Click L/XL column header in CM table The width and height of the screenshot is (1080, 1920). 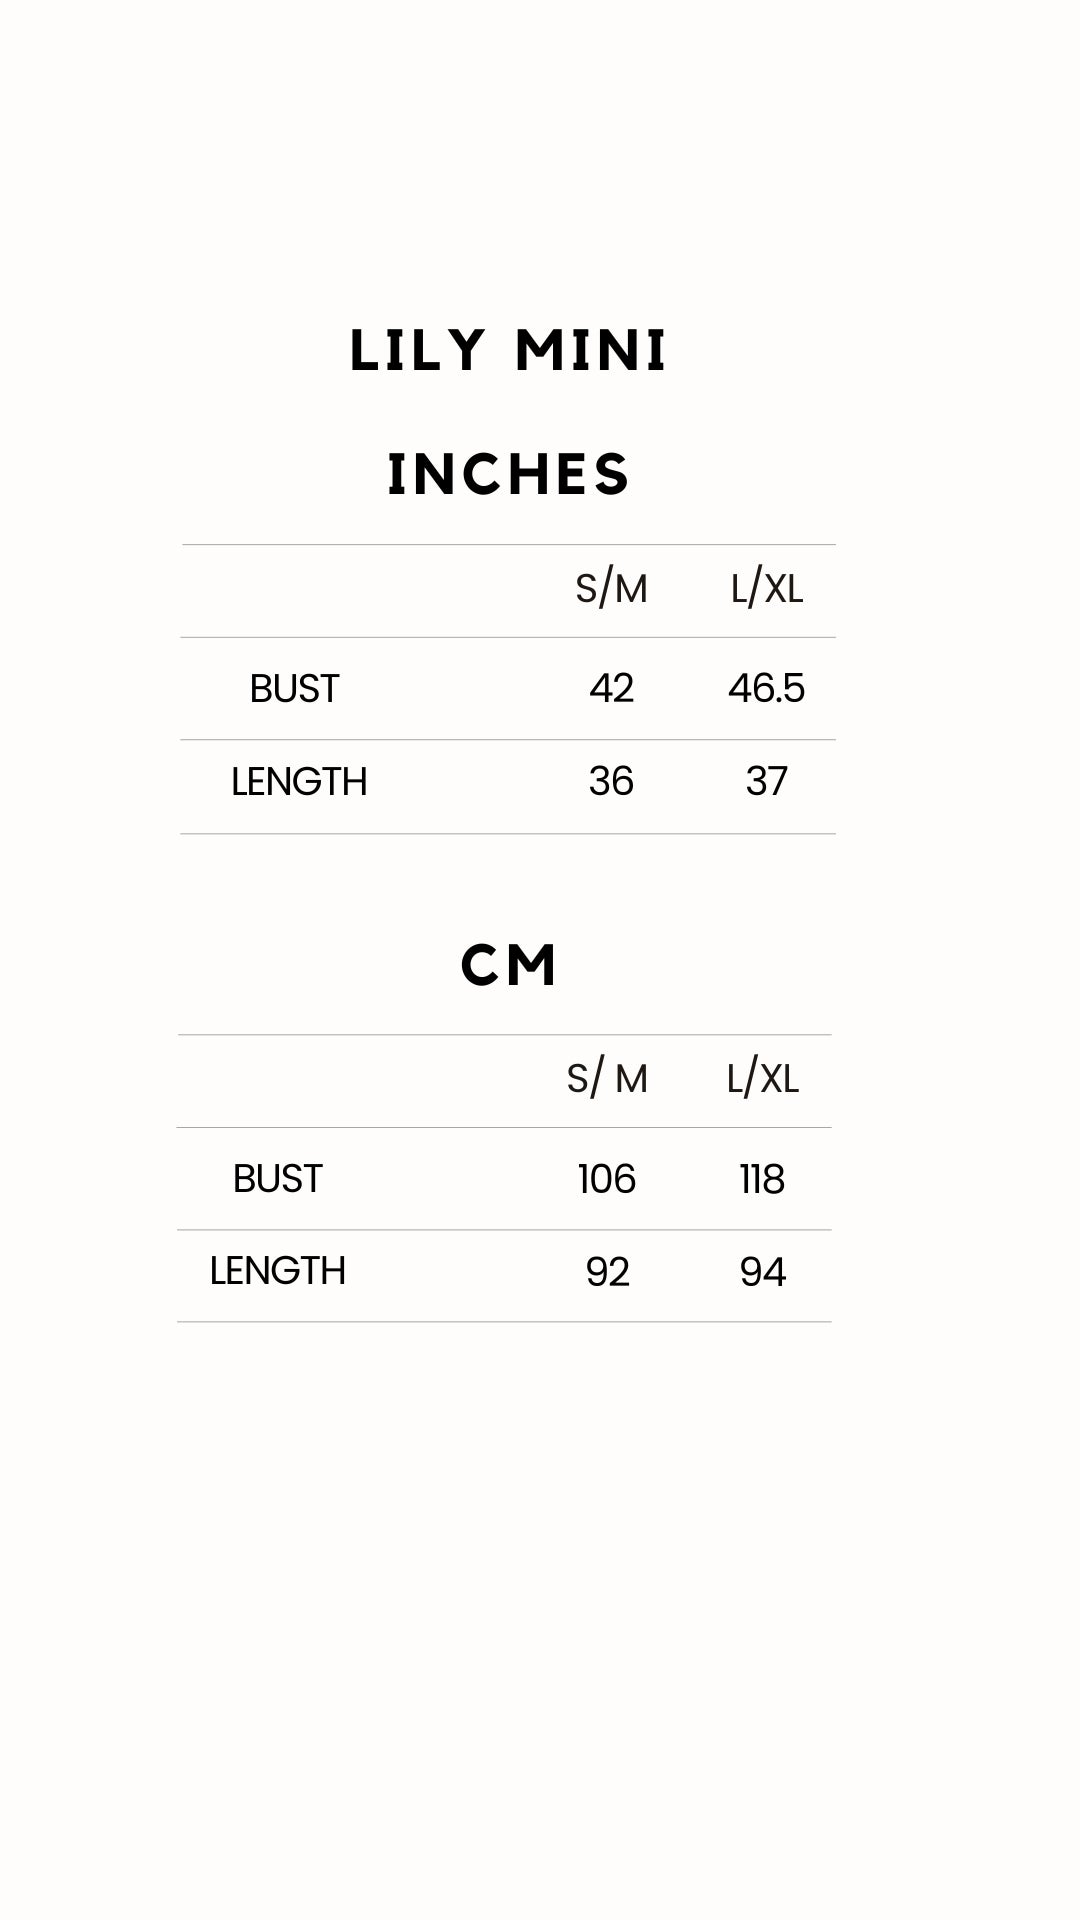pos(763,1079)
